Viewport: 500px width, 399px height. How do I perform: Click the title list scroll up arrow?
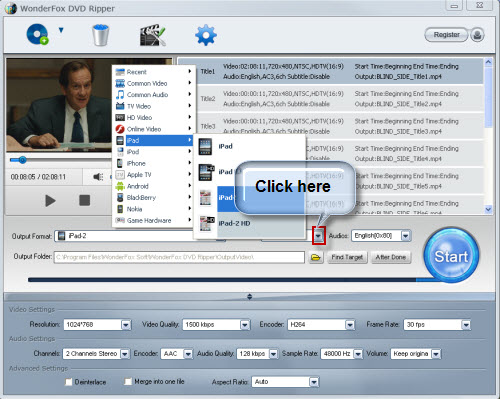pyautogui.click(x=488, y=62)
